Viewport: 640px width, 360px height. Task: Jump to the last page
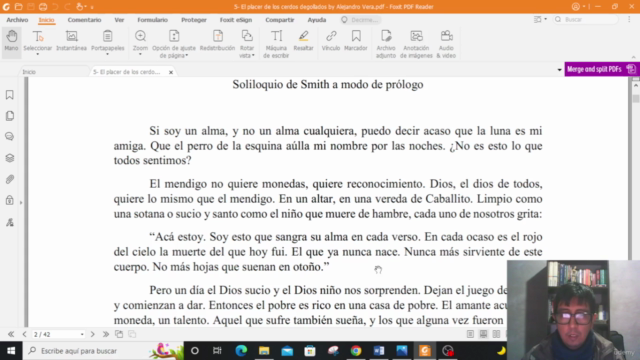(x=106, y=334)
